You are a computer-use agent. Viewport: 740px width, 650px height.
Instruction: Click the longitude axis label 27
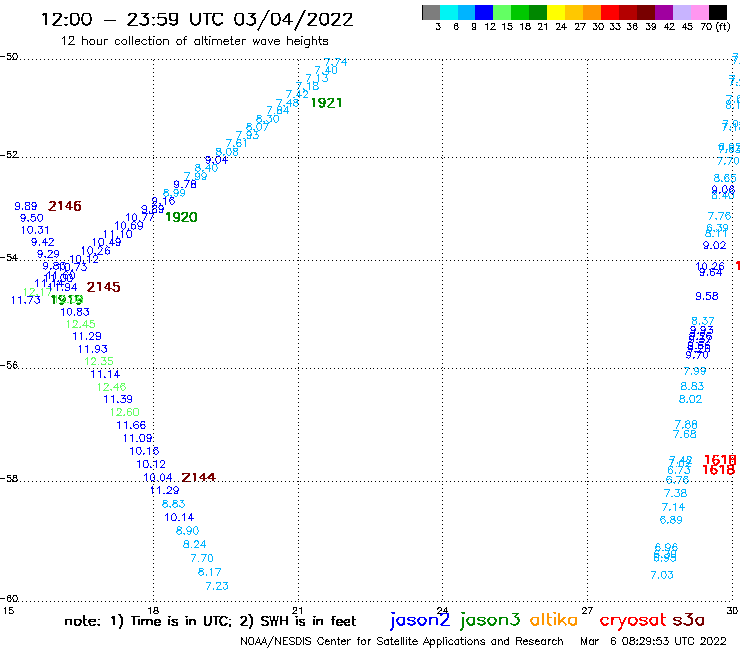point(587,610)
